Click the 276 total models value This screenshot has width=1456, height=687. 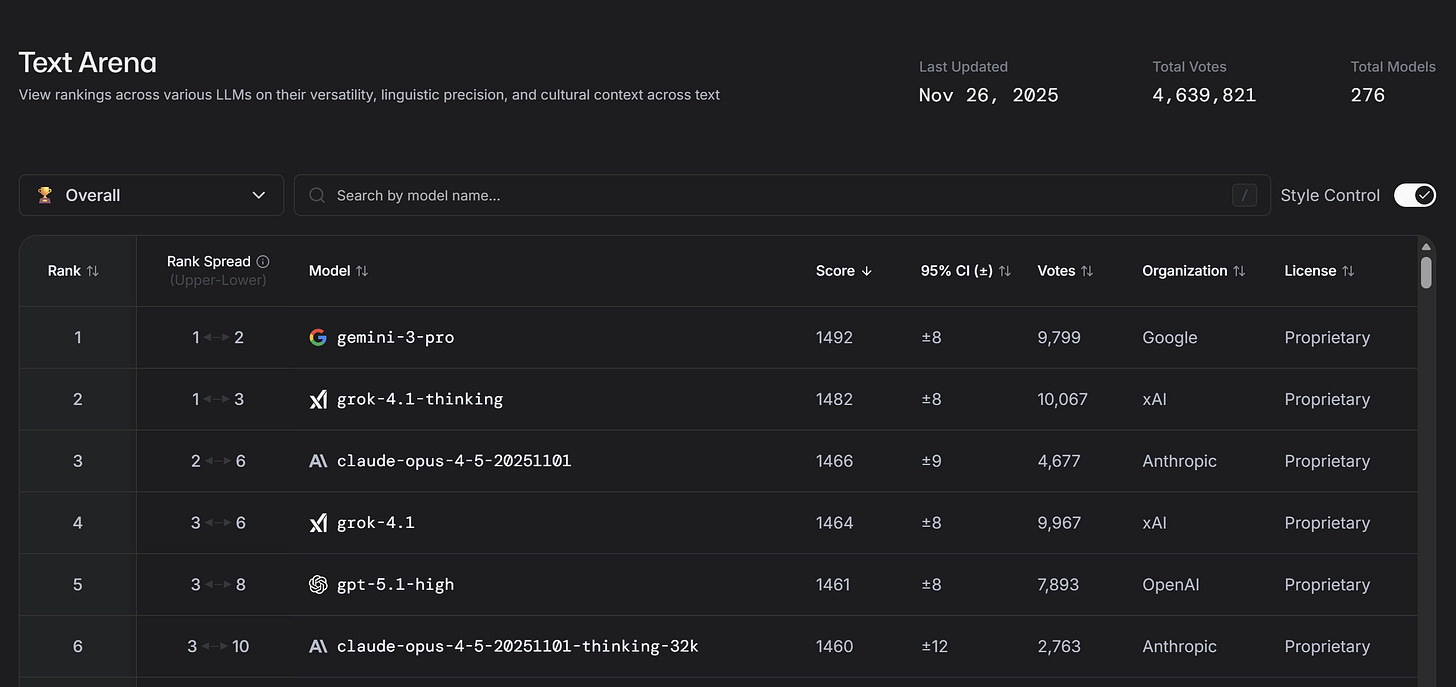point(1368,95)
